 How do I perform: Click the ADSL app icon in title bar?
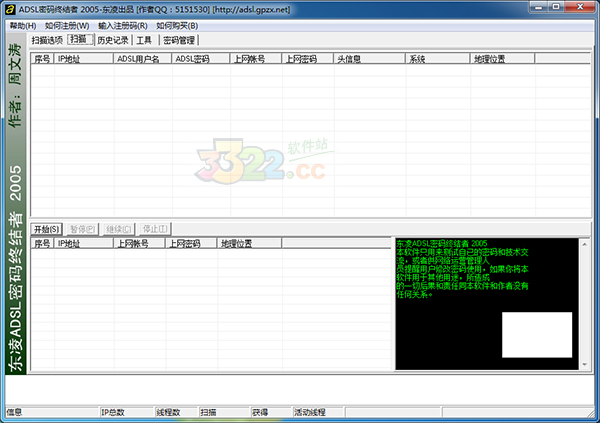[9, 8]
